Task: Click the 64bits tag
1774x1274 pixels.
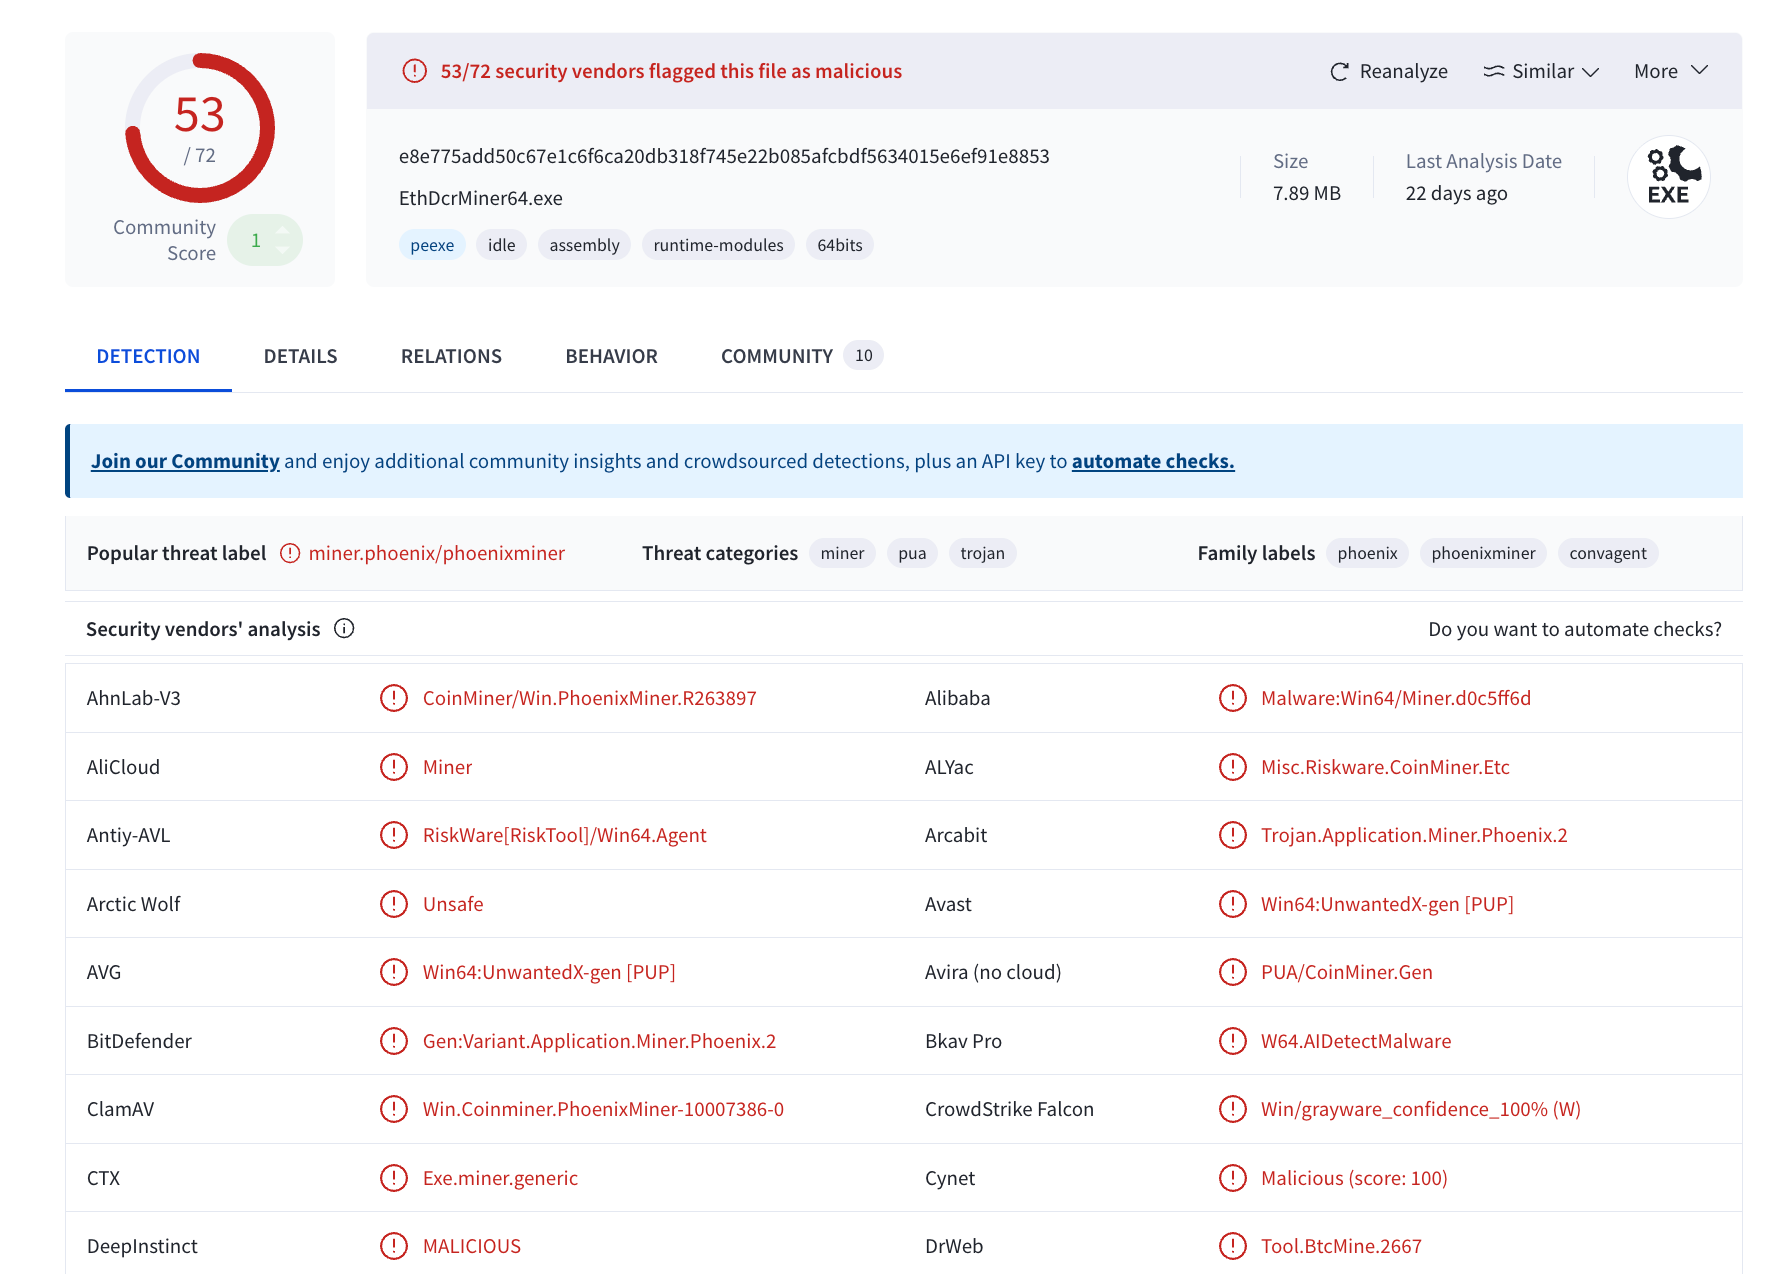Action: [840, 245]
